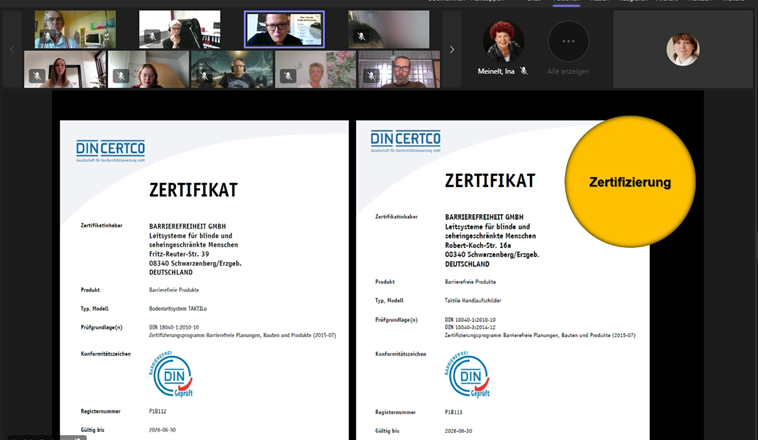Click the DIN CERTCO logo on the right certificate
This screenshot has width=758, height=440.
(405, 140)
